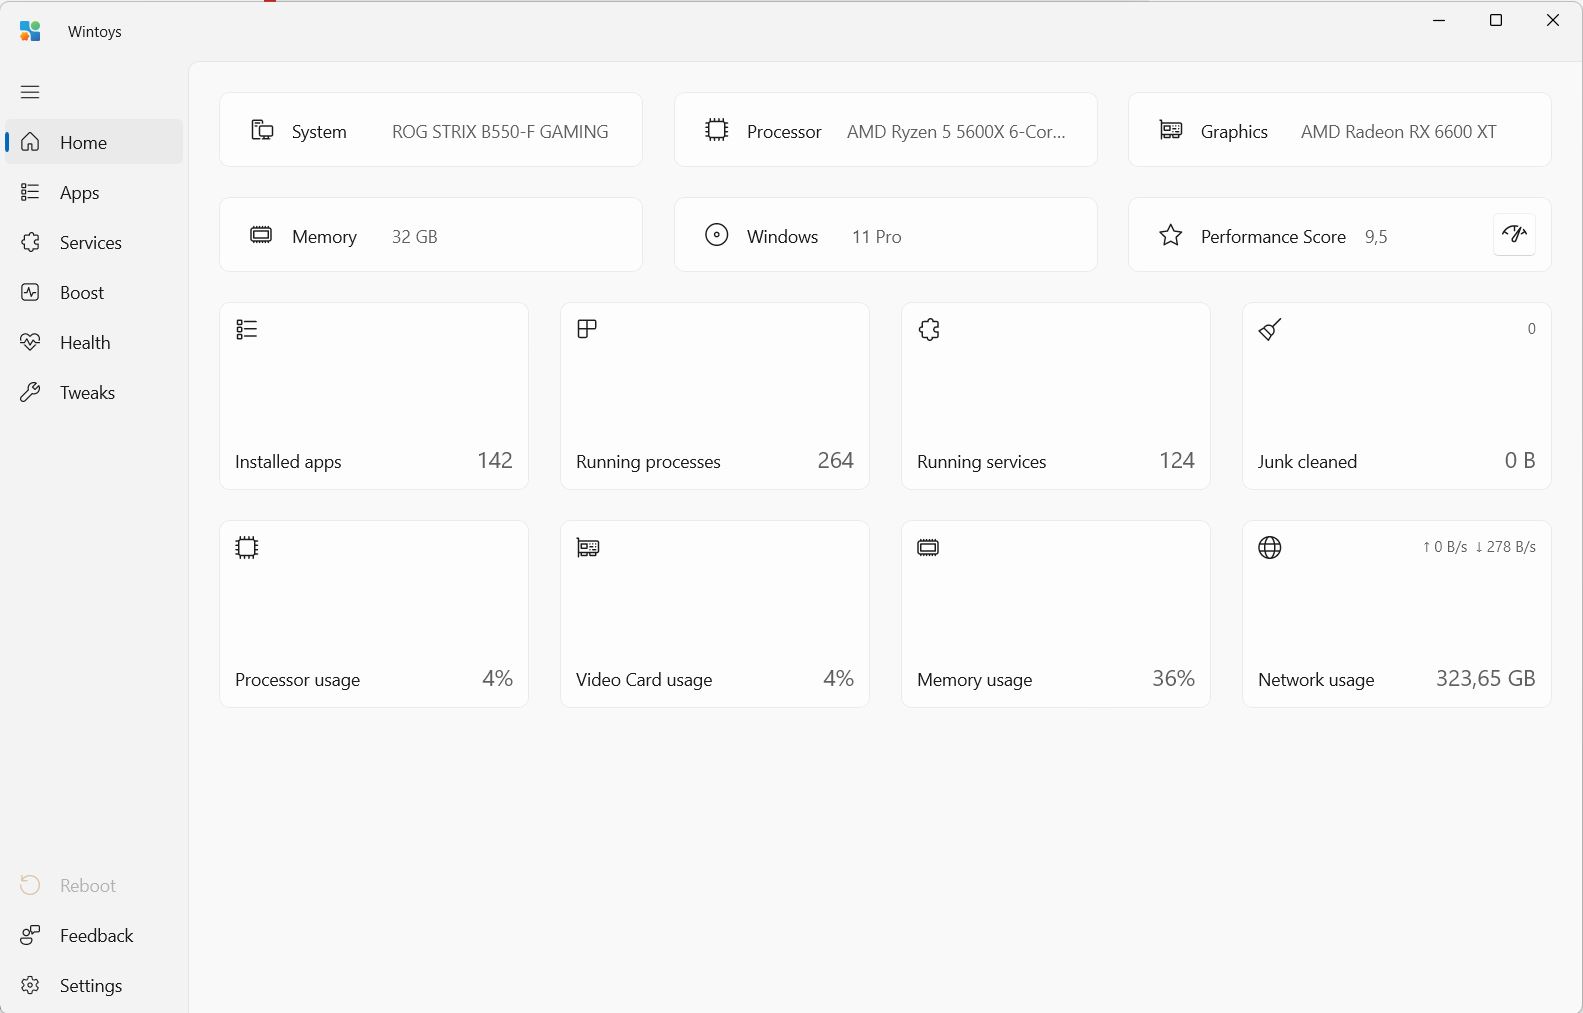Click the Running services puzzle icon

(929, 329)
